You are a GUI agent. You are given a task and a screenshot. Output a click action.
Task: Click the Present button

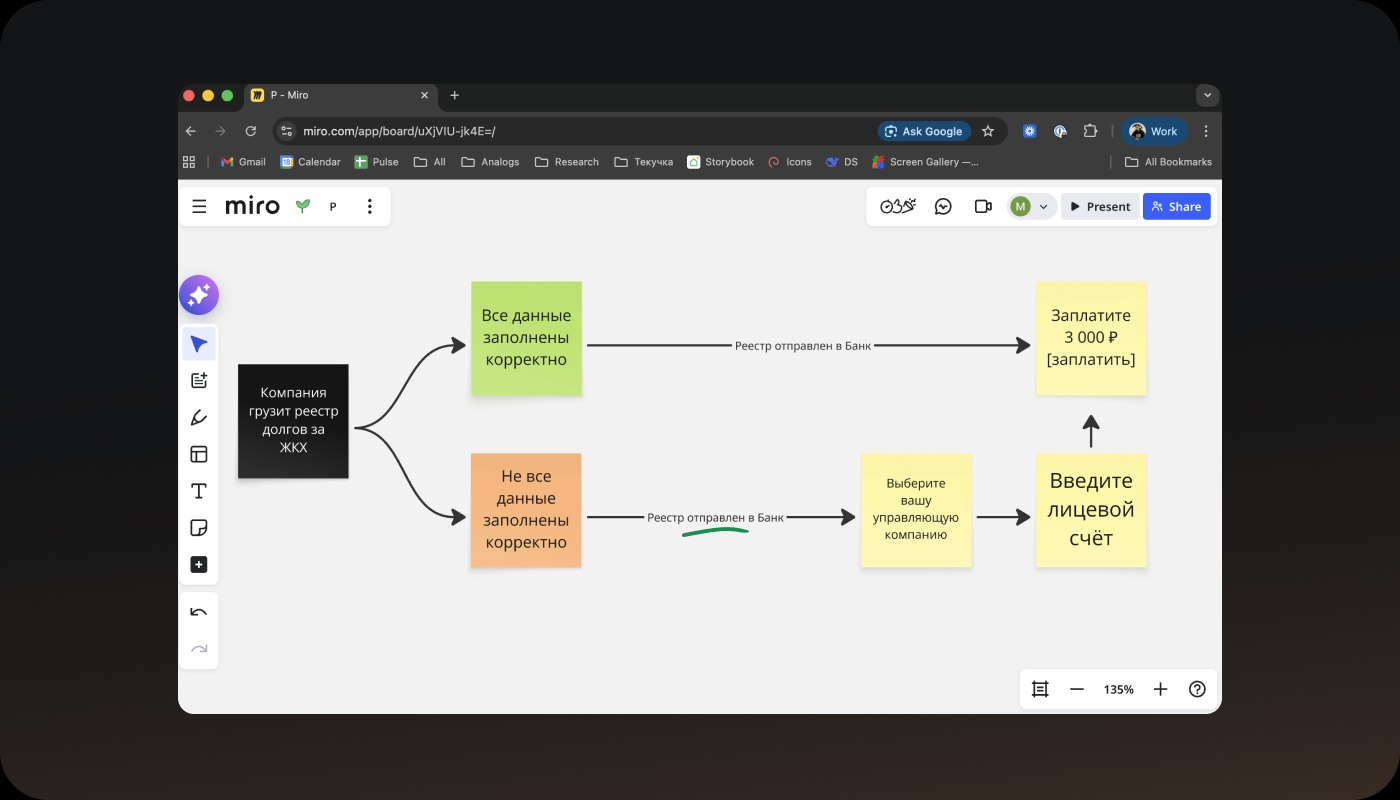1100,207
